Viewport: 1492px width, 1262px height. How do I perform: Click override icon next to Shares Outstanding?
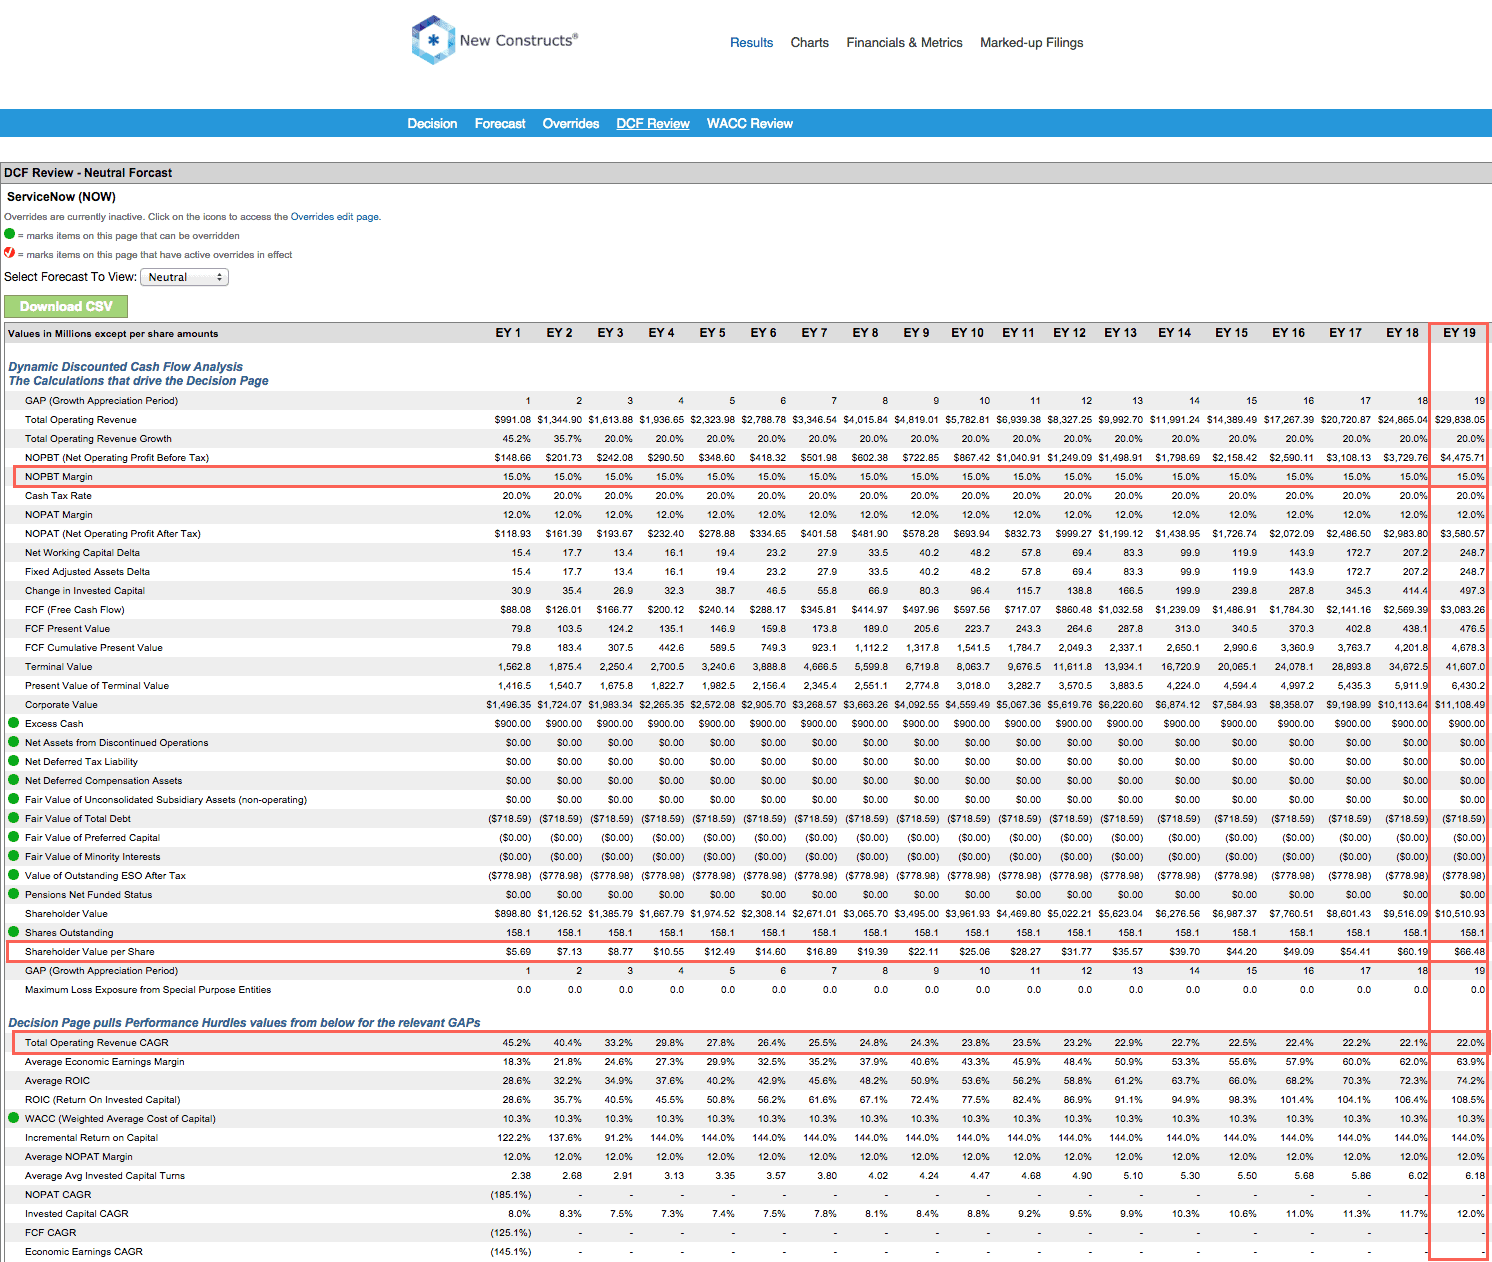[12, 932]
